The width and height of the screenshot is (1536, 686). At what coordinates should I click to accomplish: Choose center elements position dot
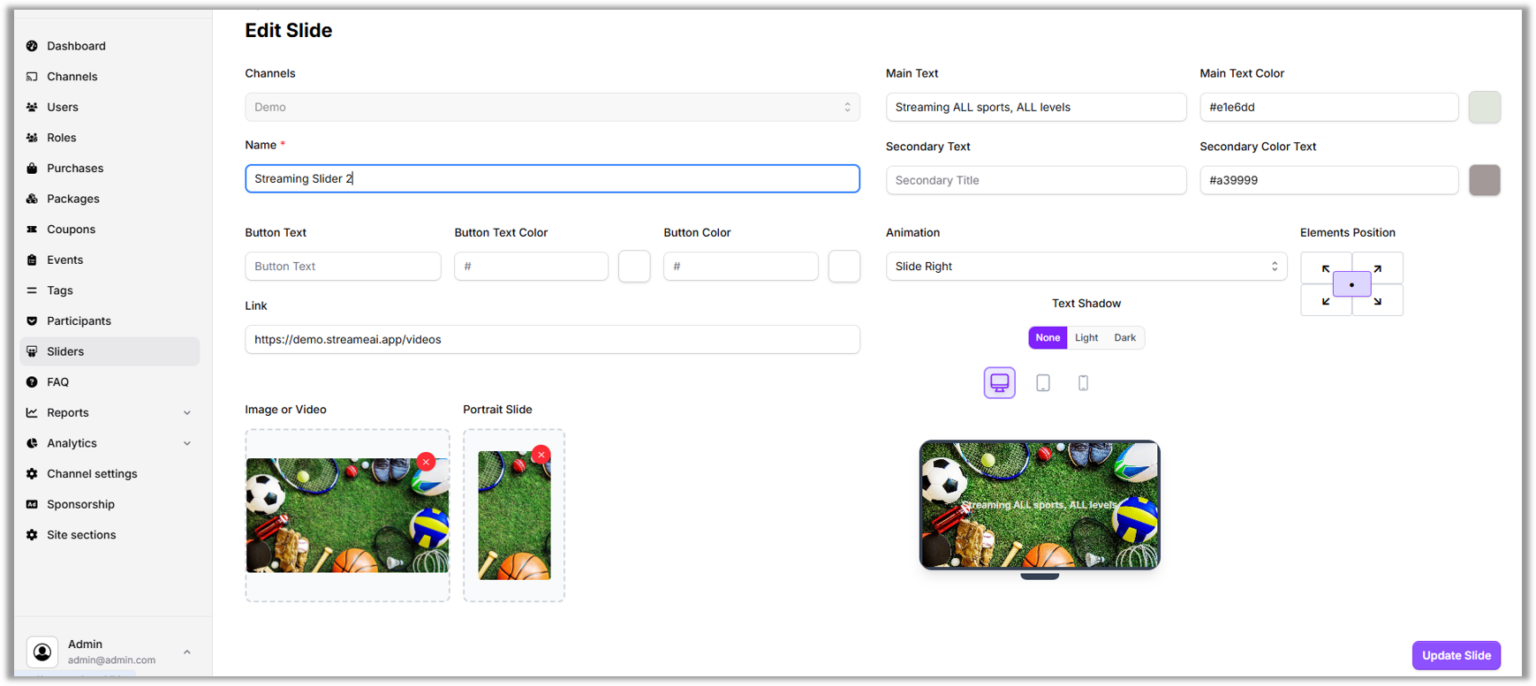(1352, 285)
